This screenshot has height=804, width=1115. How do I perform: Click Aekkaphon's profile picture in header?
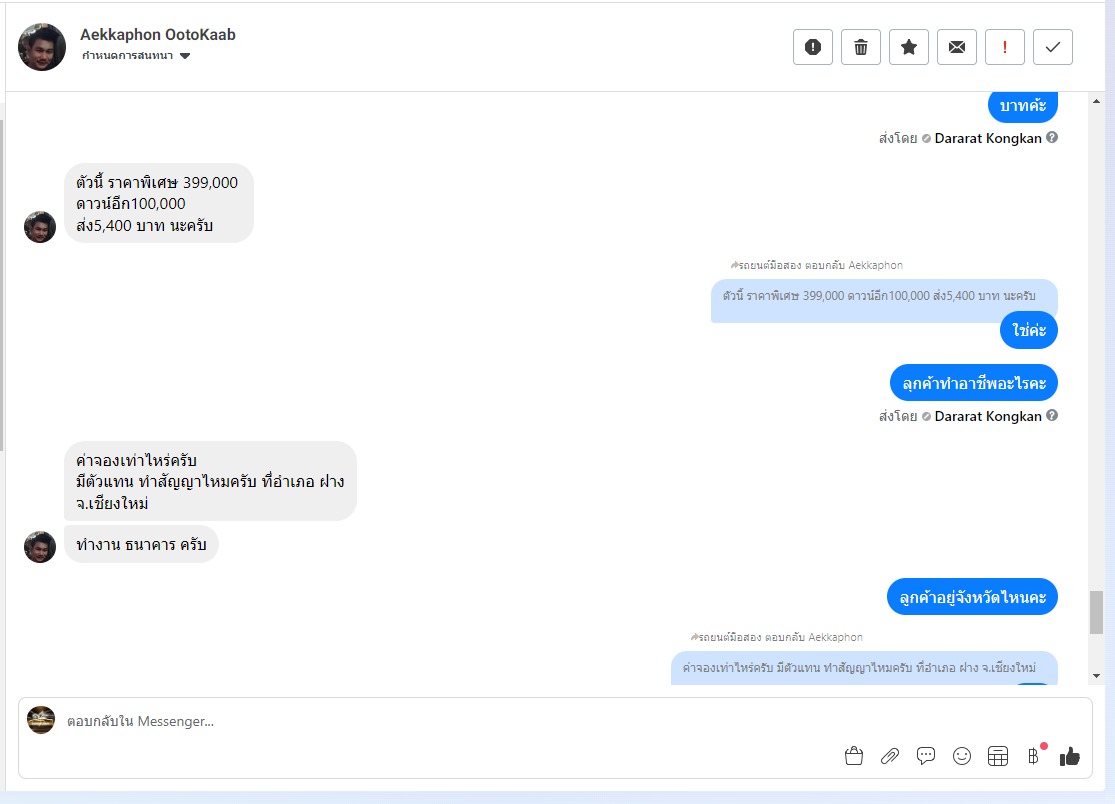click(x=42, y=47)
